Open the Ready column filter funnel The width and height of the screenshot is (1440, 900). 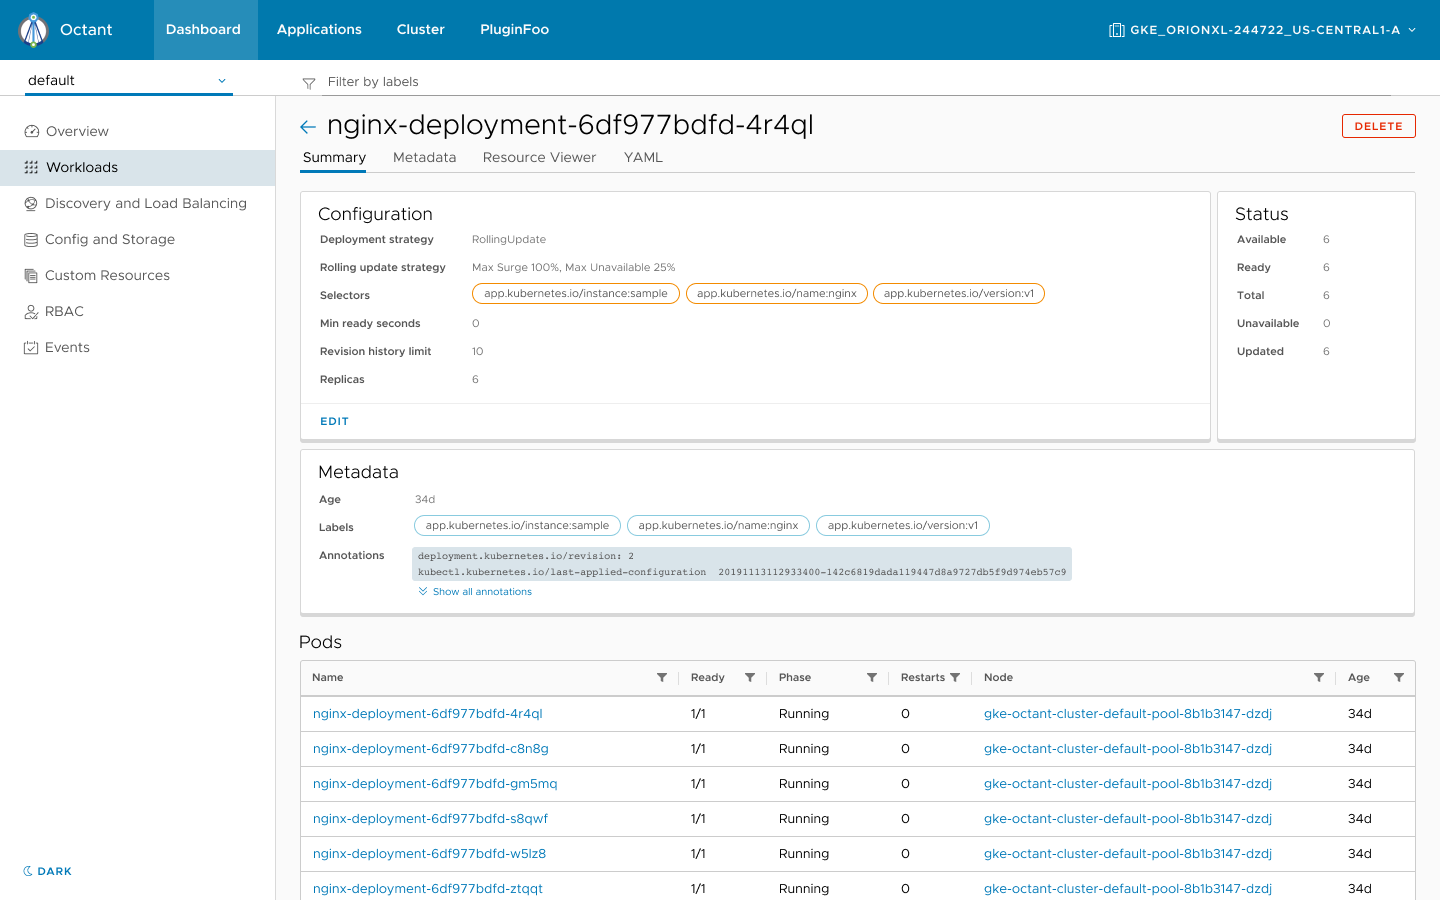[x=750, y=677]
